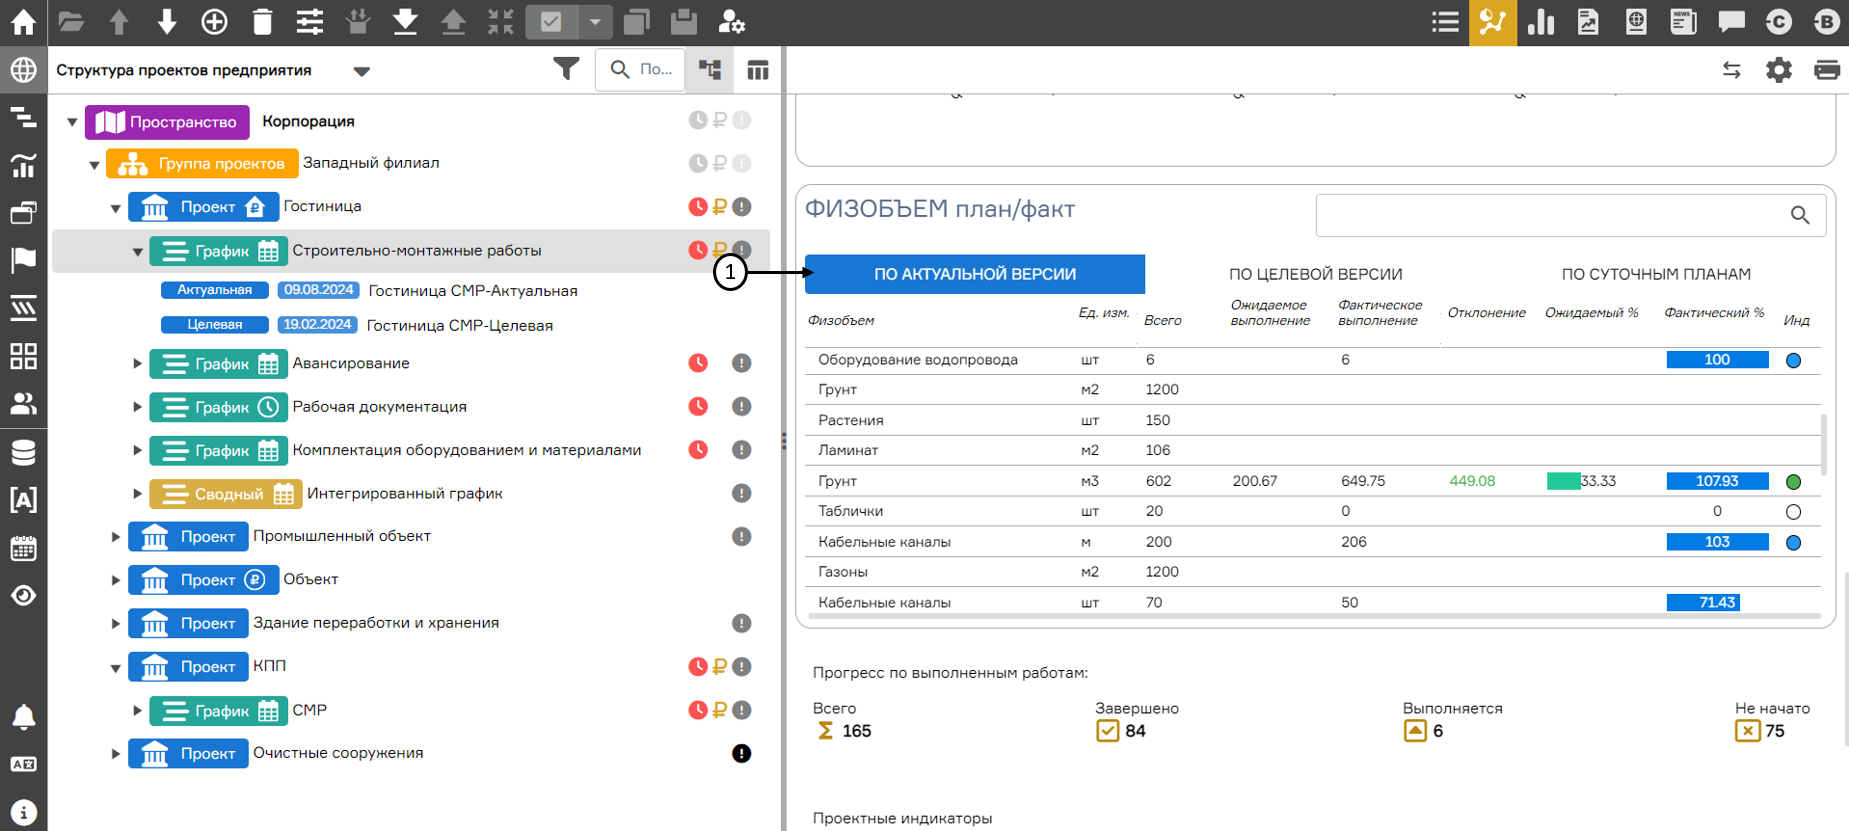
Task: Go to the home icon
Action: [x=23, y=21]
